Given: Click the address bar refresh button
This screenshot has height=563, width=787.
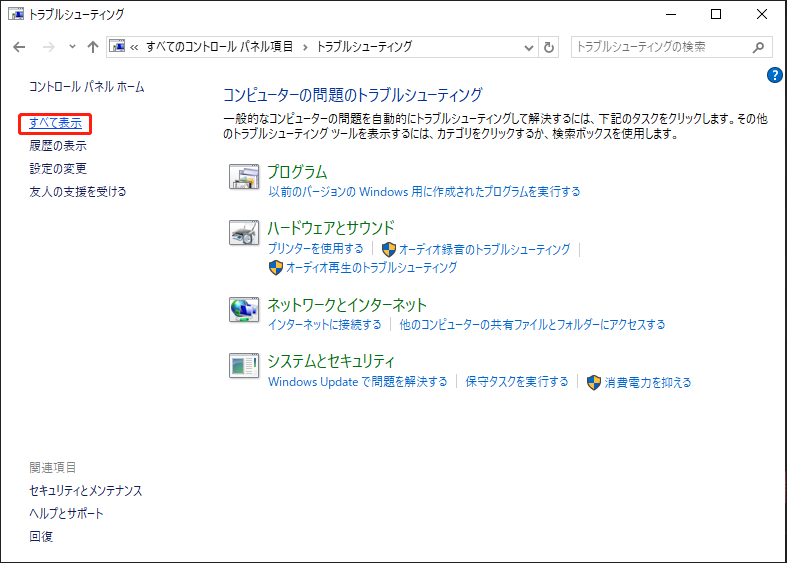Looking at the screenshot, I should coord(549,48).
